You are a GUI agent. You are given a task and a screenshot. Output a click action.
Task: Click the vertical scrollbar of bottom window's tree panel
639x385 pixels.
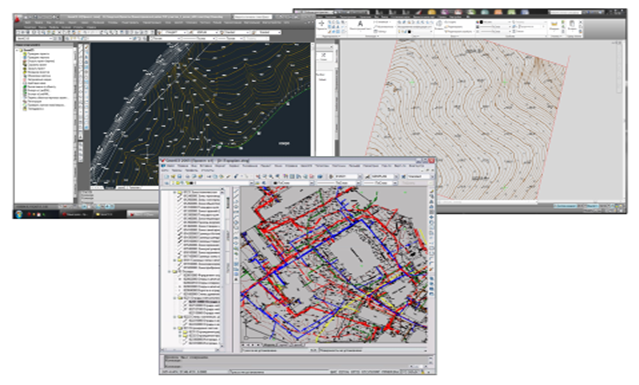click(222, 269)
